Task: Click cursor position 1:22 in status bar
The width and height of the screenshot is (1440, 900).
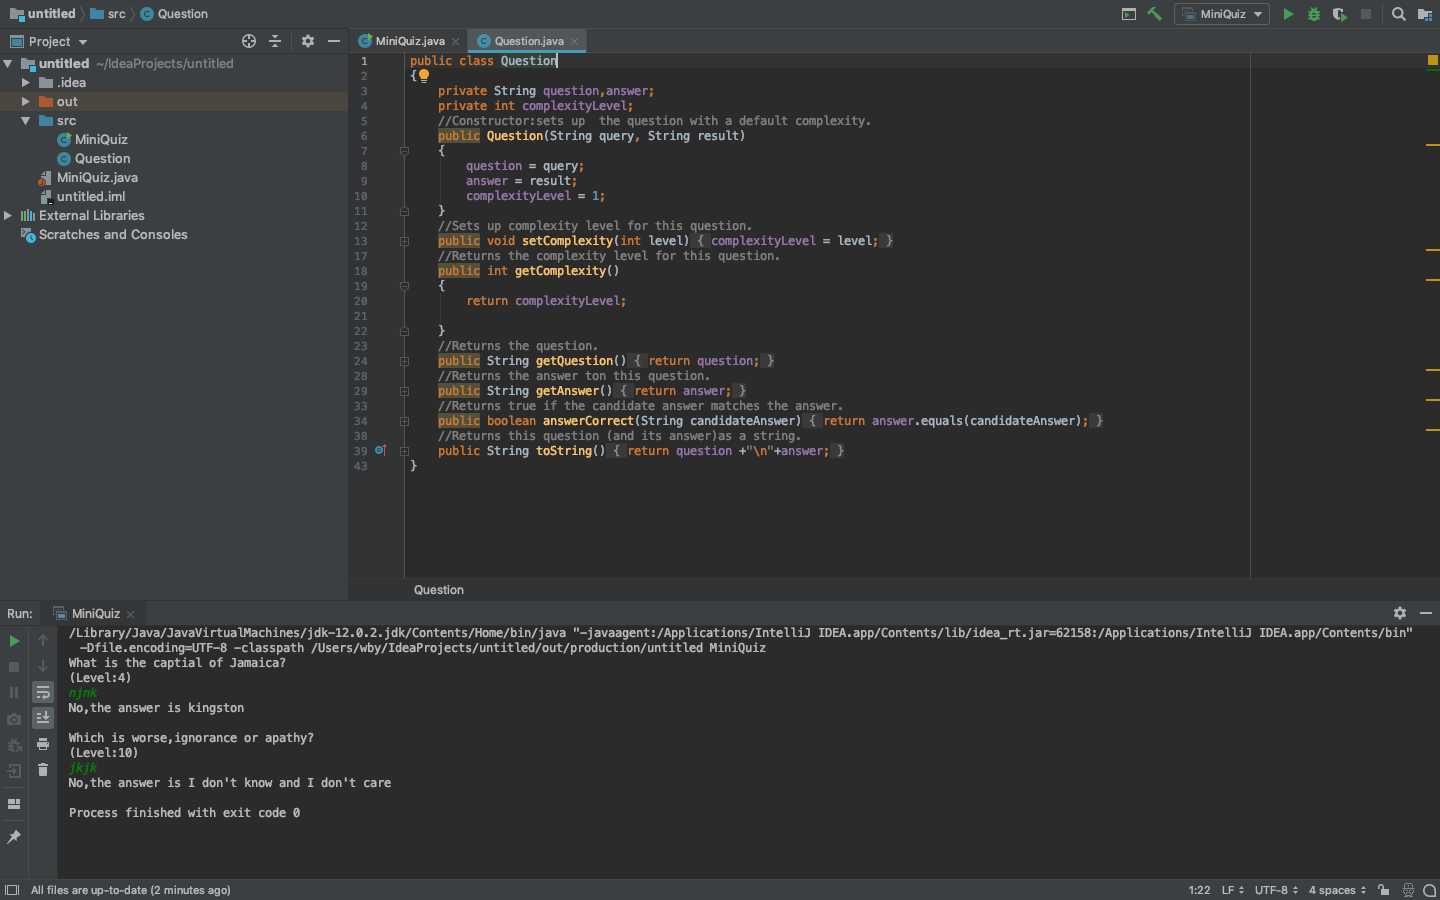Action: point(1199,890)
